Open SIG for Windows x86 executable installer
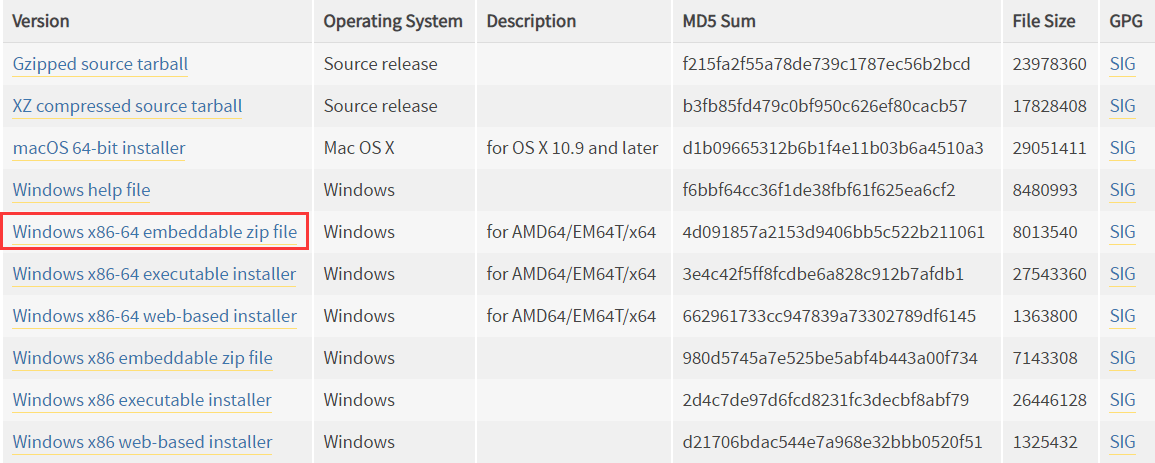Viewport: 1155px width, 463px height. [x=1122, y=400]
